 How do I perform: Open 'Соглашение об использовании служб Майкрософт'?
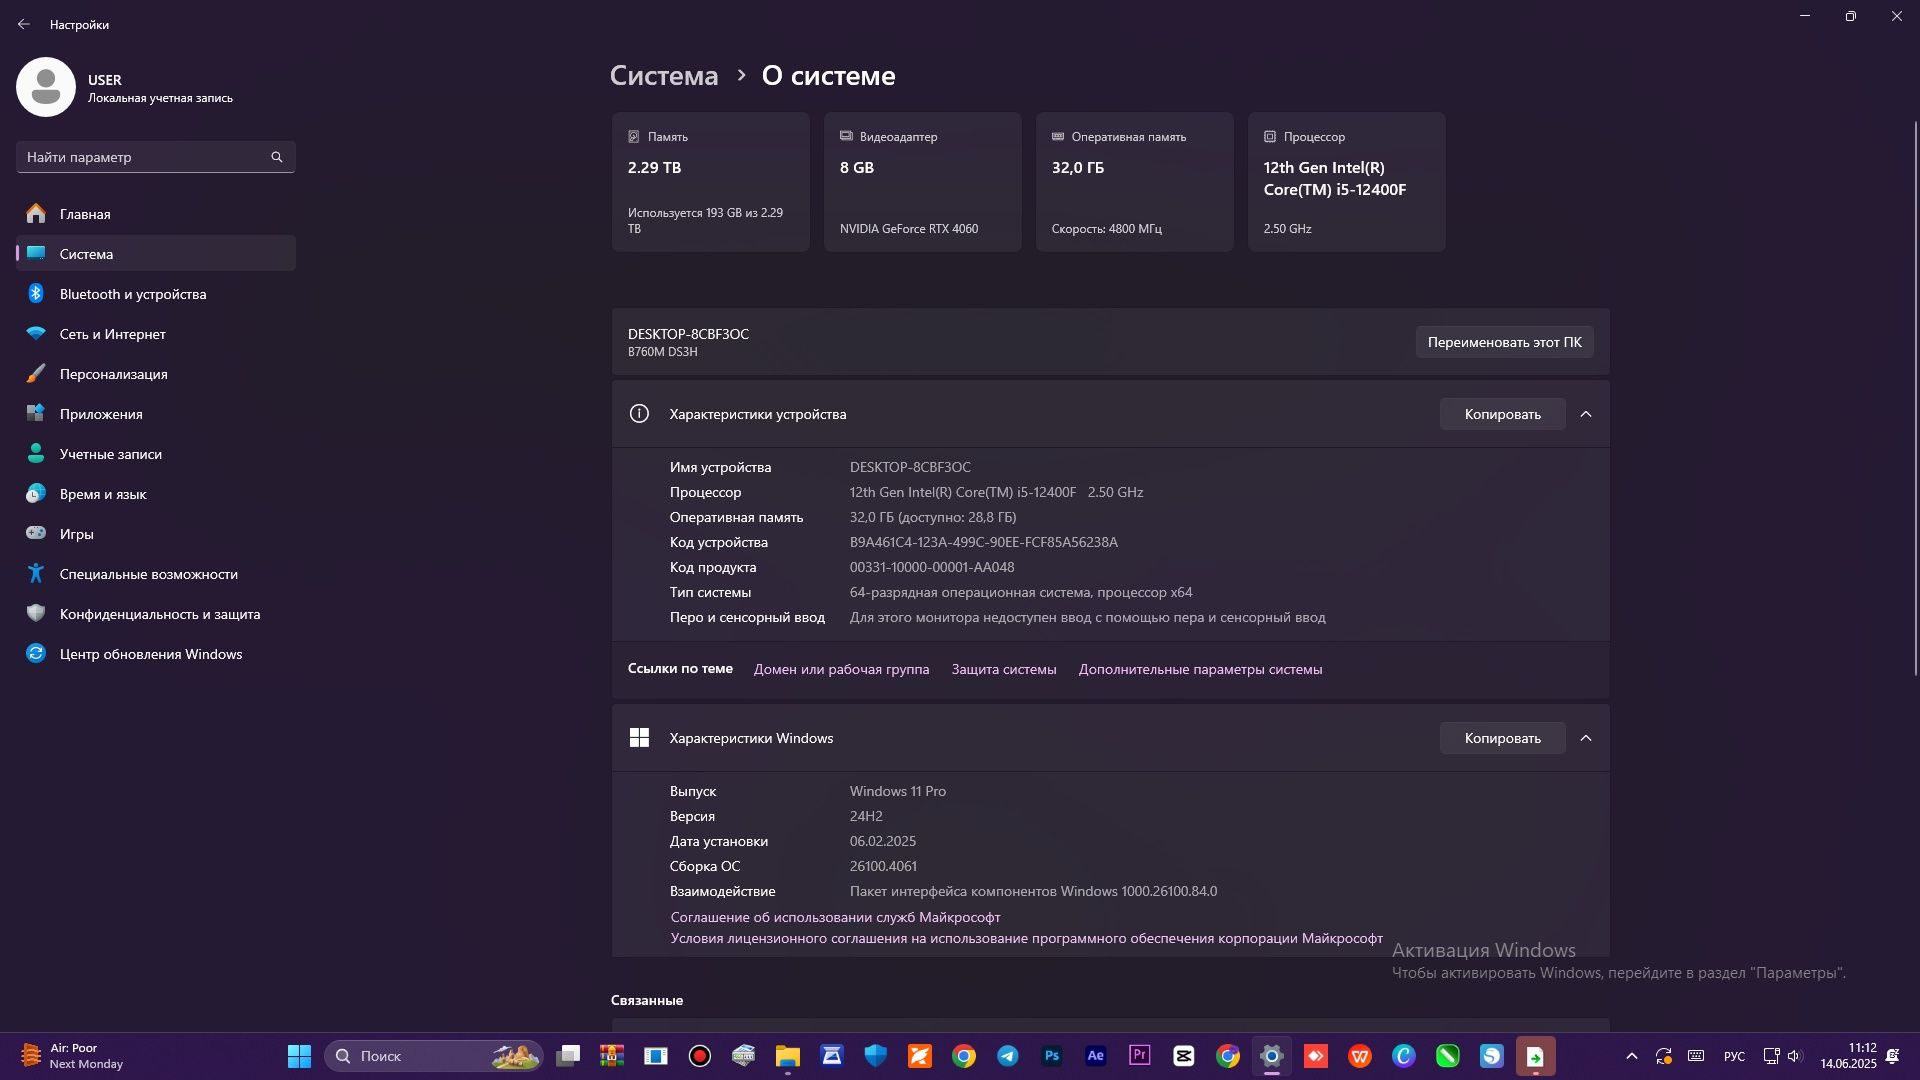click(835, 917)
